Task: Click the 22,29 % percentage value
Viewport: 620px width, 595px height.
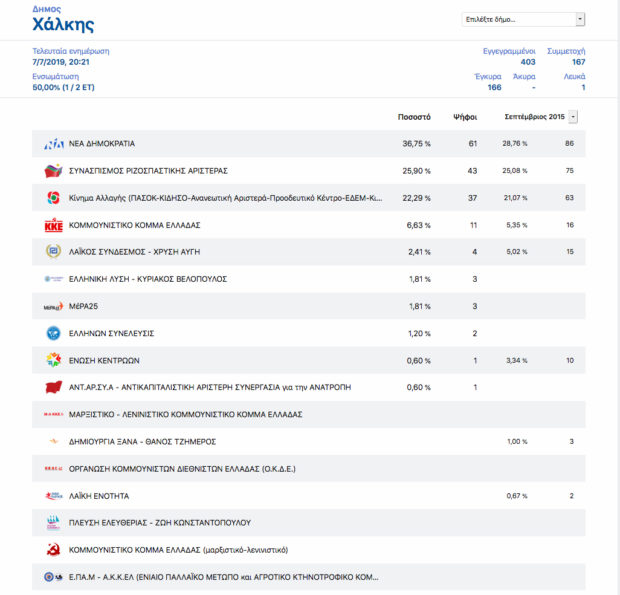Action: (416, 198)
